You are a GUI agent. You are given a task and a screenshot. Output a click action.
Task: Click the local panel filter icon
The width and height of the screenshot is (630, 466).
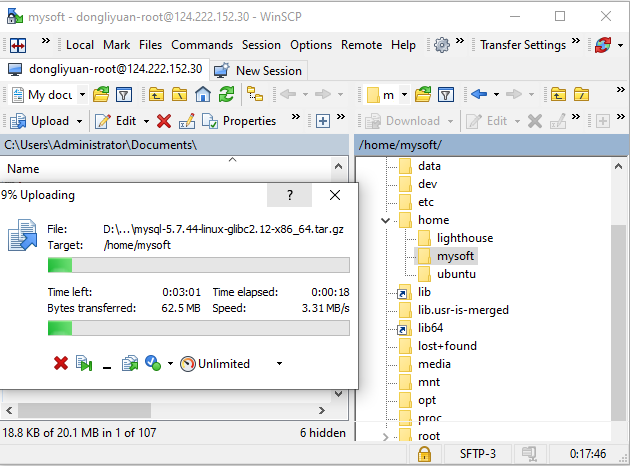point(124,95)
